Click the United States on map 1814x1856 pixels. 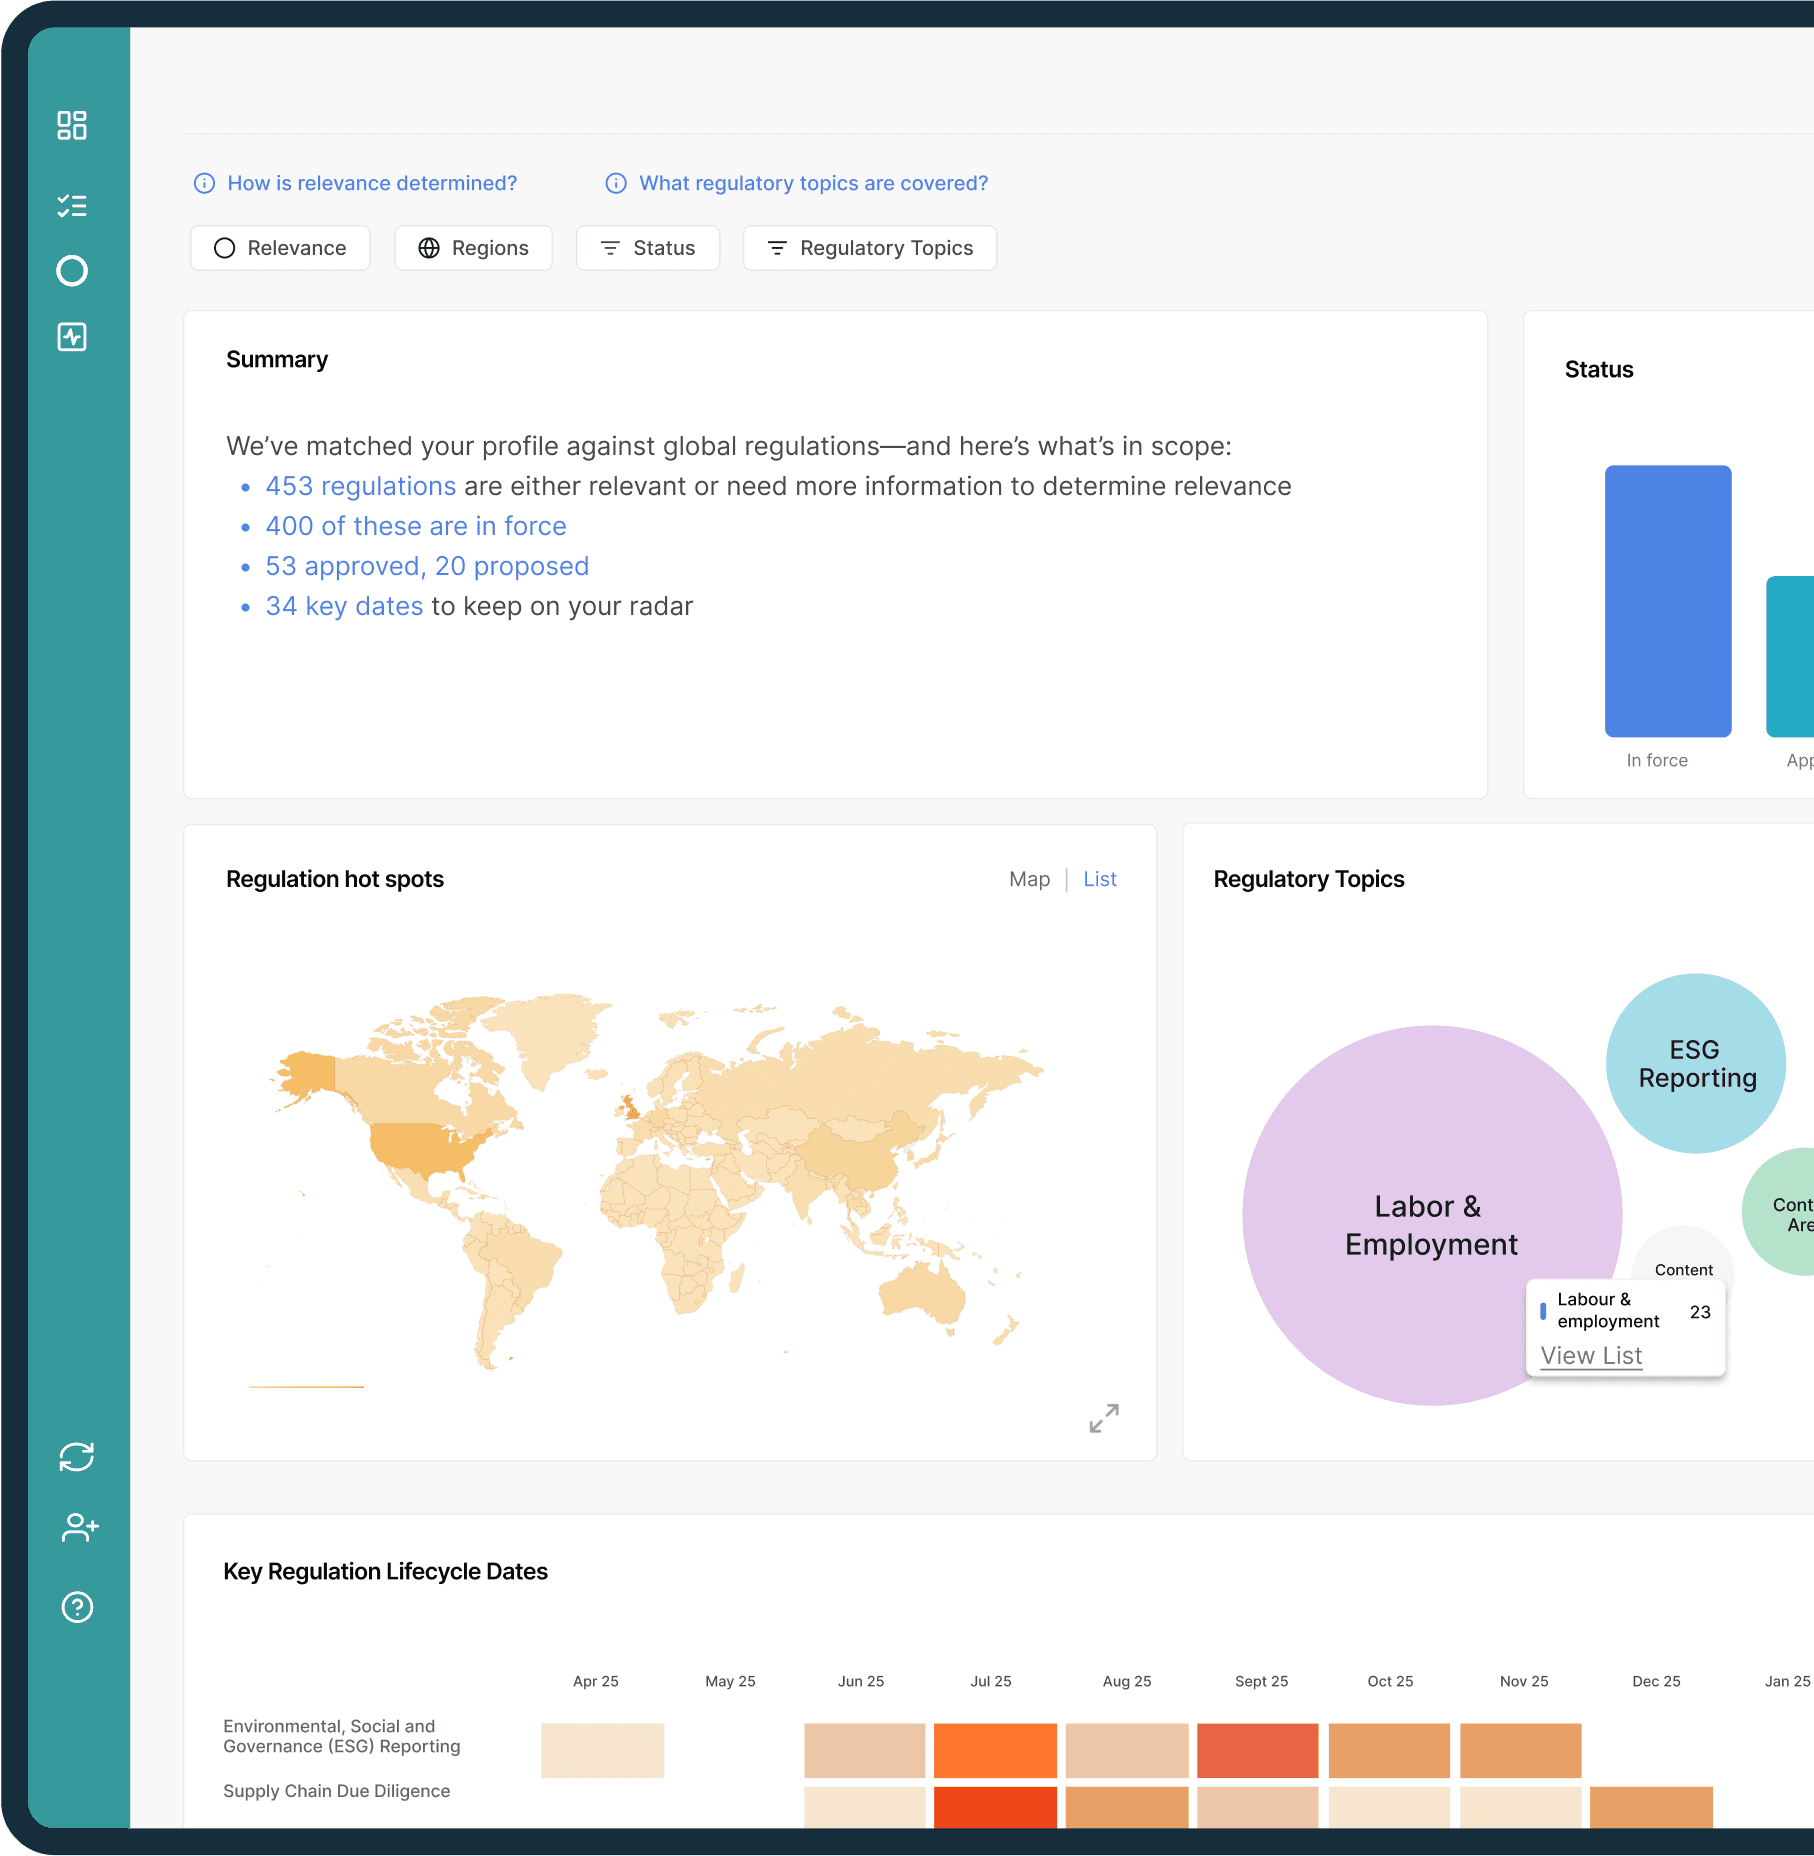[x=427, y=1145]
